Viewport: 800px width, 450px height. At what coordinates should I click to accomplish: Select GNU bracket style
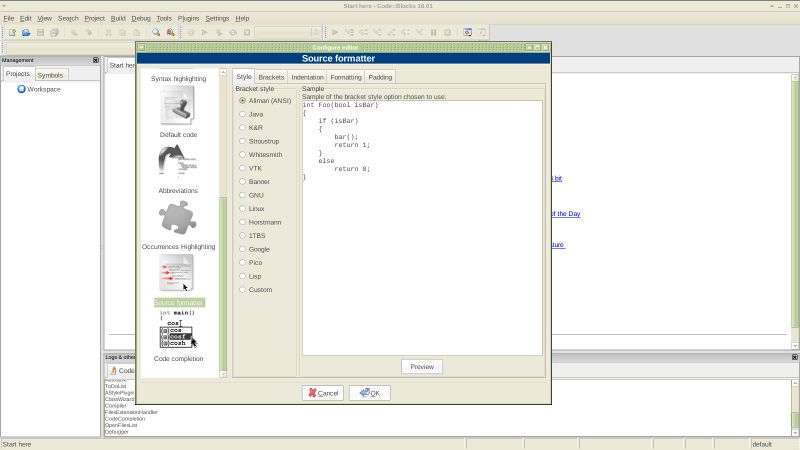tap(252, 195)
